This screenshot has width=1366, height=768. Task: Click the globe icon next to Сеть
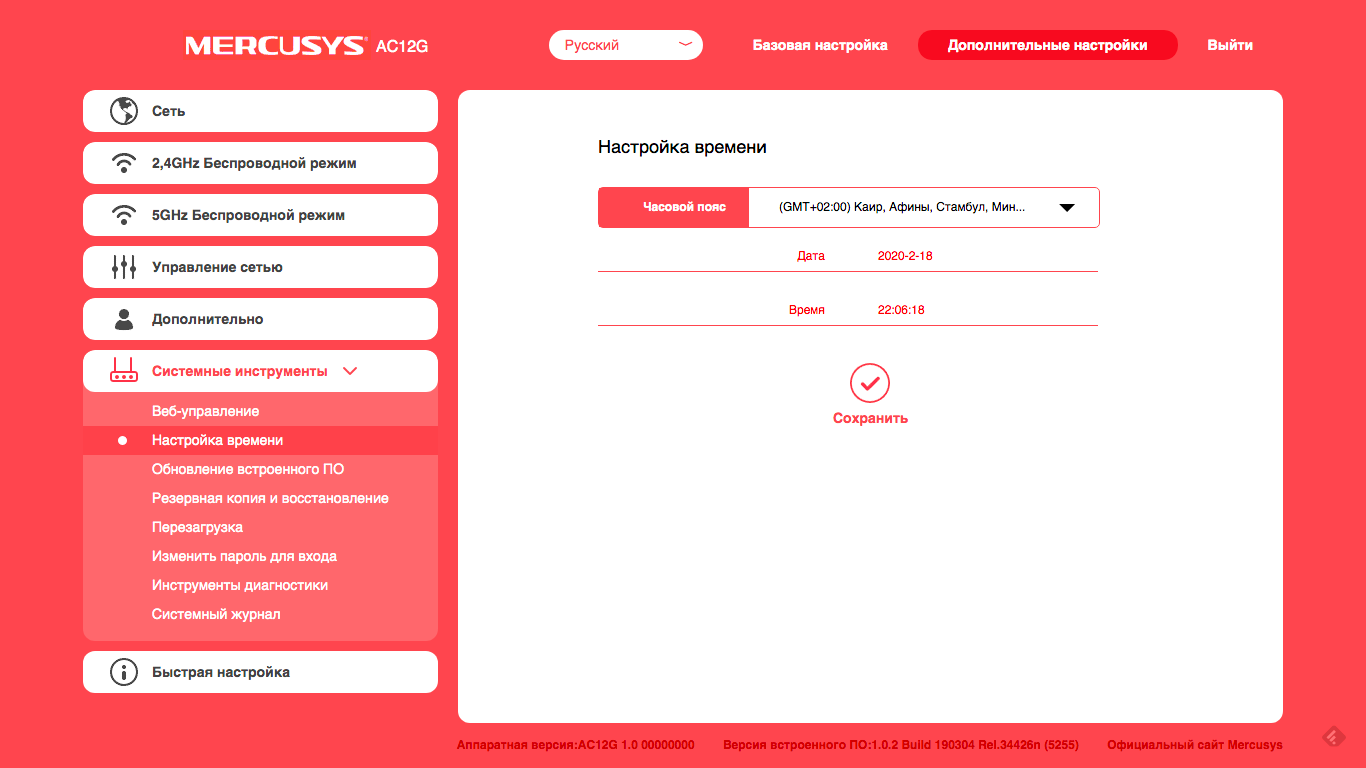124,111
